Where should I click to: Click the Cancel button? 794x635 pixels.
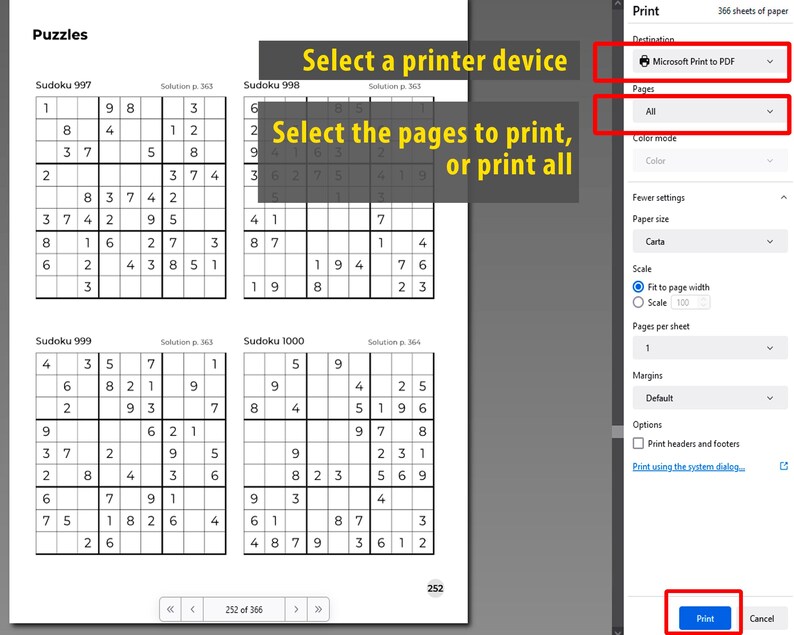point(761,618)
